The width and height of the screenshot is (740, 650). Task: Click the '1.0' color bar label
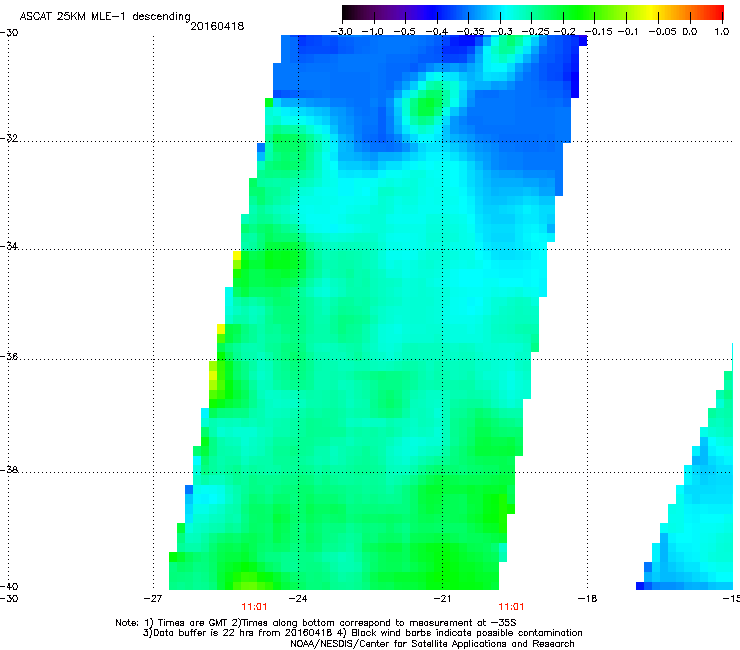point(722,32)
